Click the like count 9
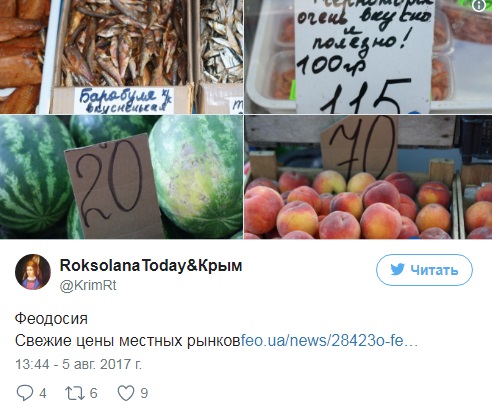This screenshot has width=492, height=408. pos(144,393)
